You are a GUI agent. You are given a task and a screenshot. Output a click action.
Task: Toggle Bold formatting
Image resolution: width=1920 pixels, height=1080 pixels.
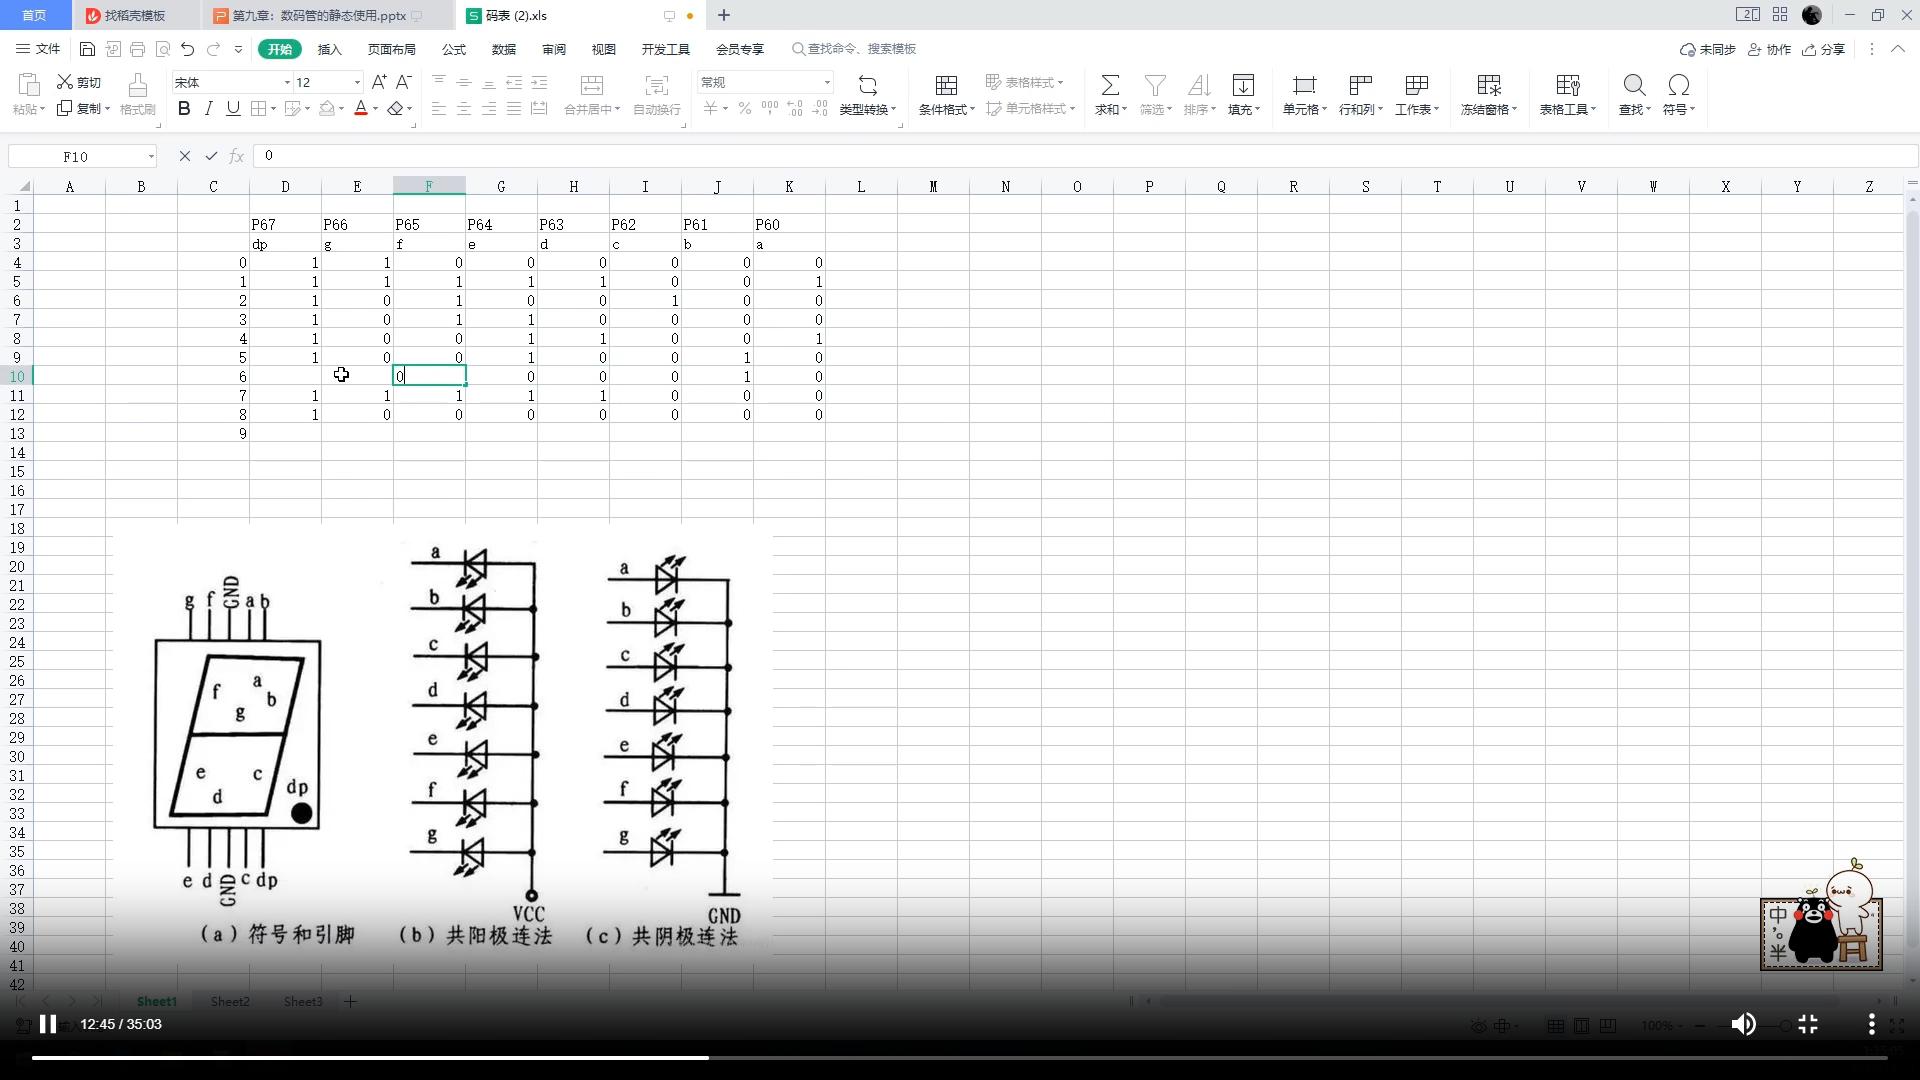(184, 108)
